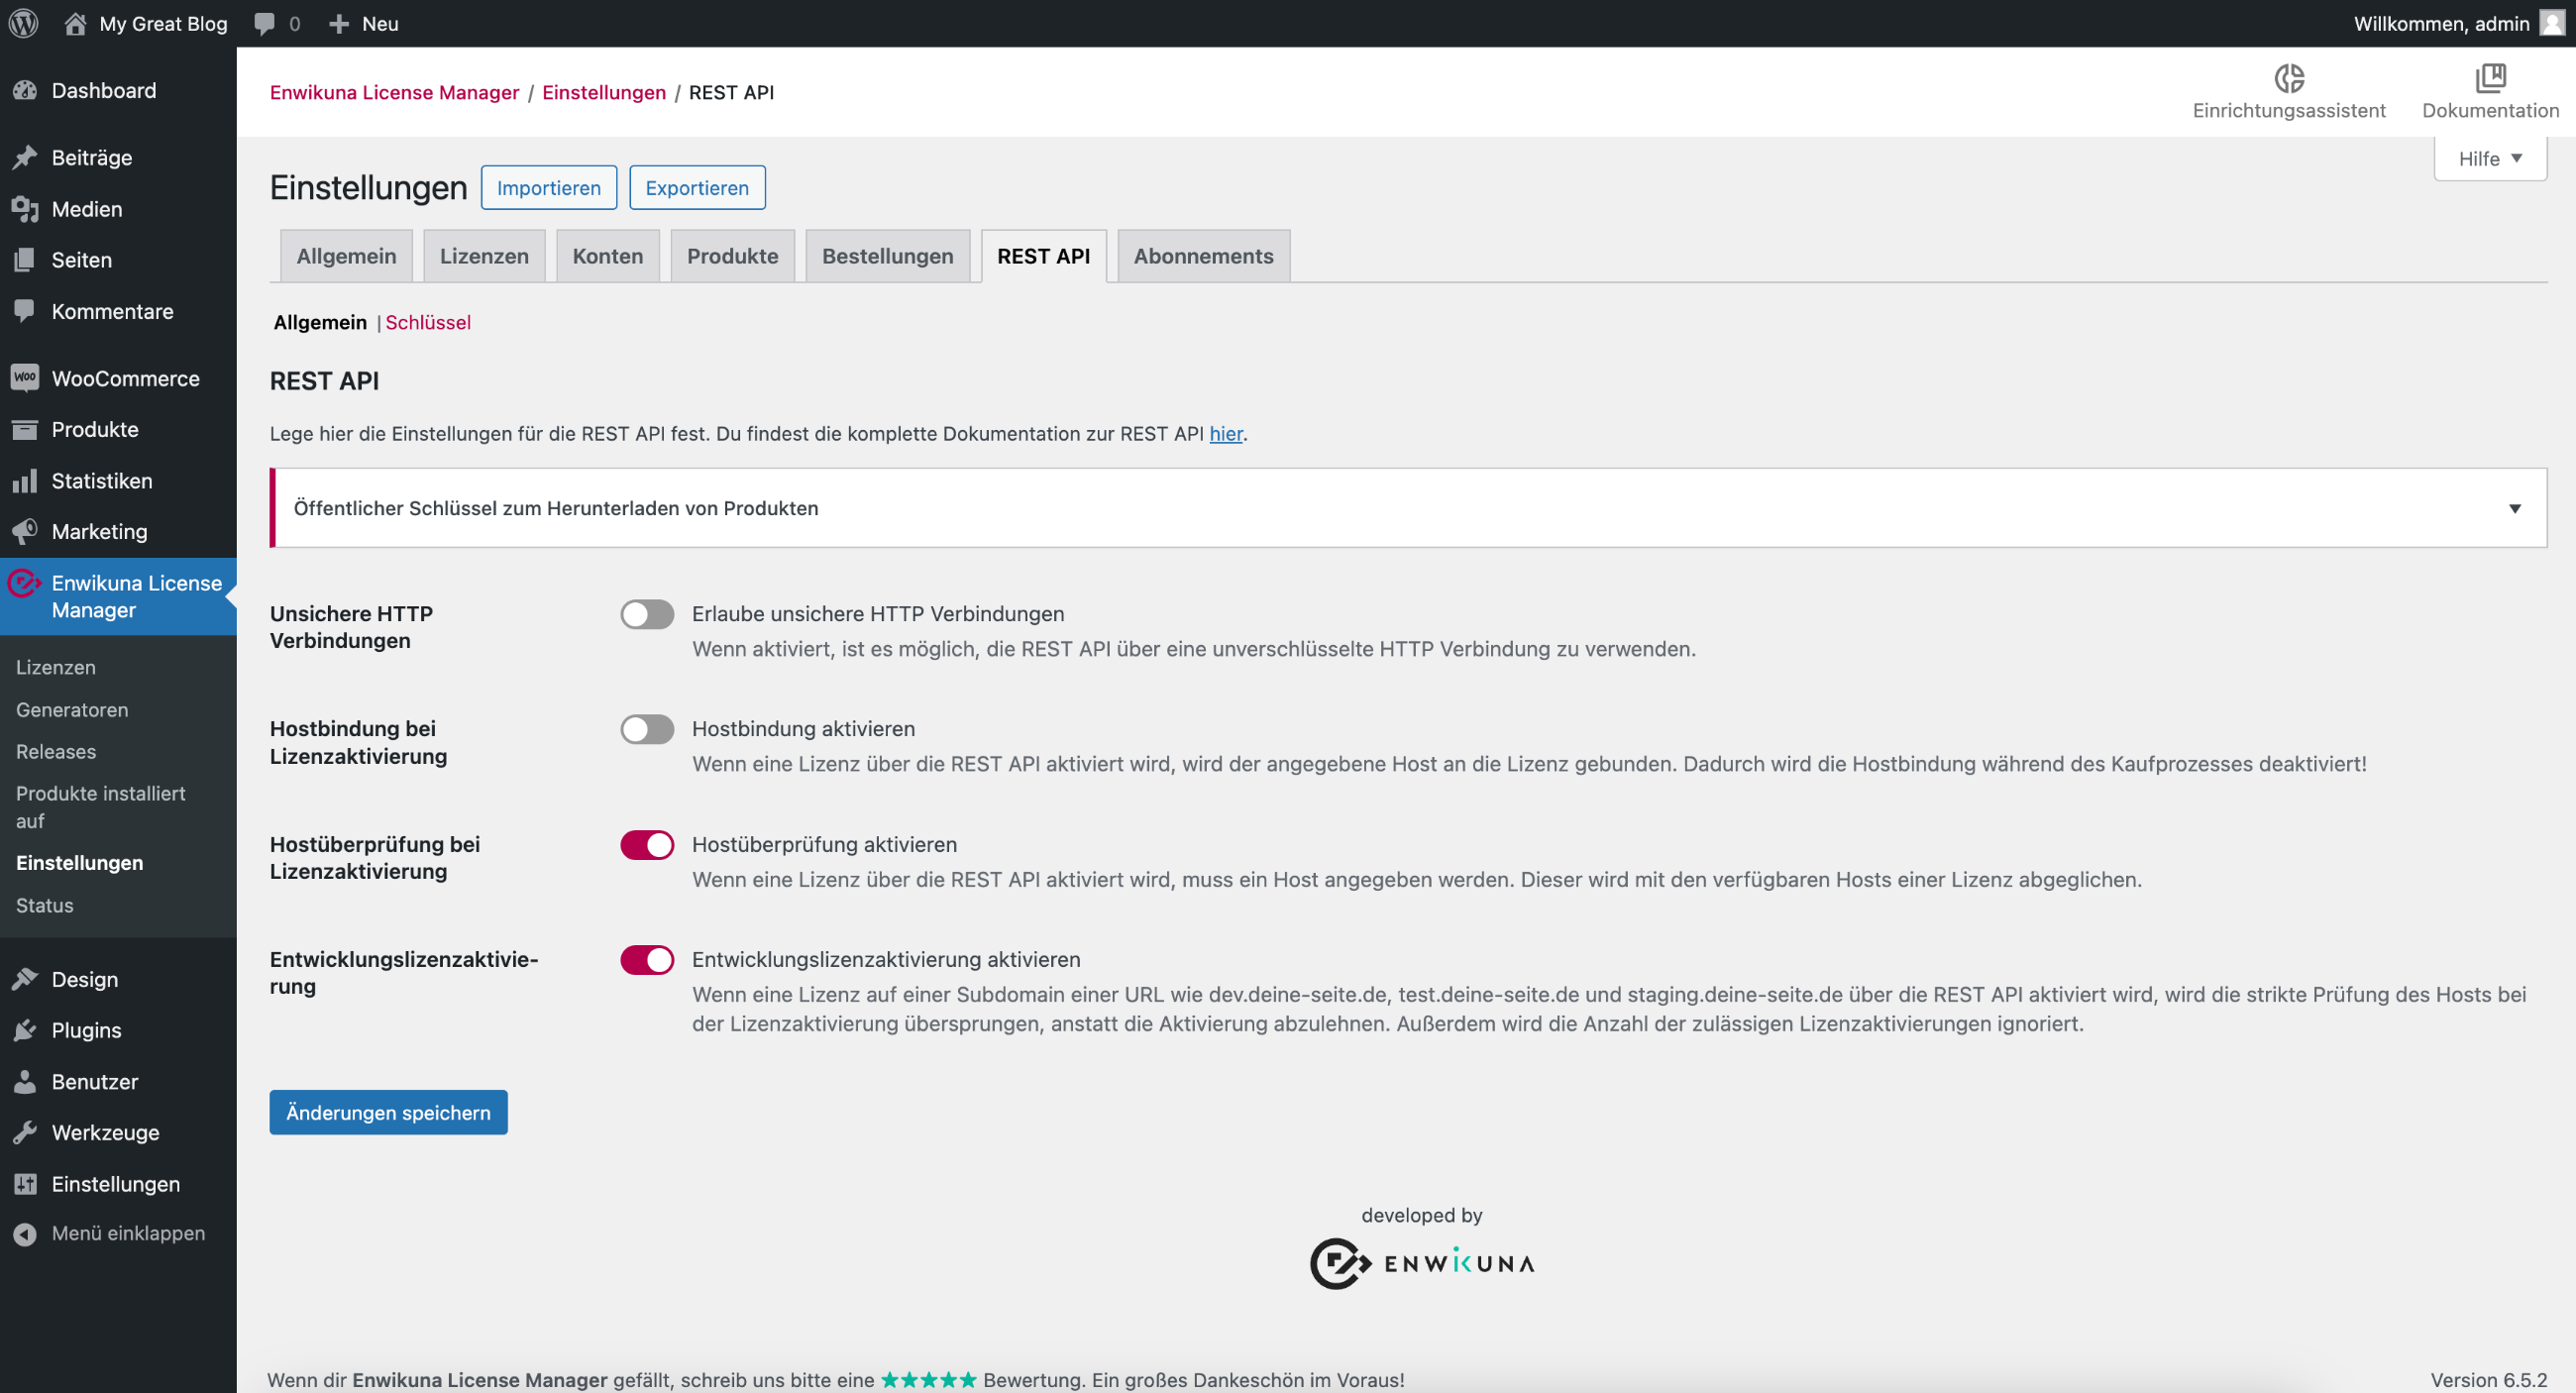
Task: Click the Statistiken bar chart icon
Action: click(x=25, y=481)
